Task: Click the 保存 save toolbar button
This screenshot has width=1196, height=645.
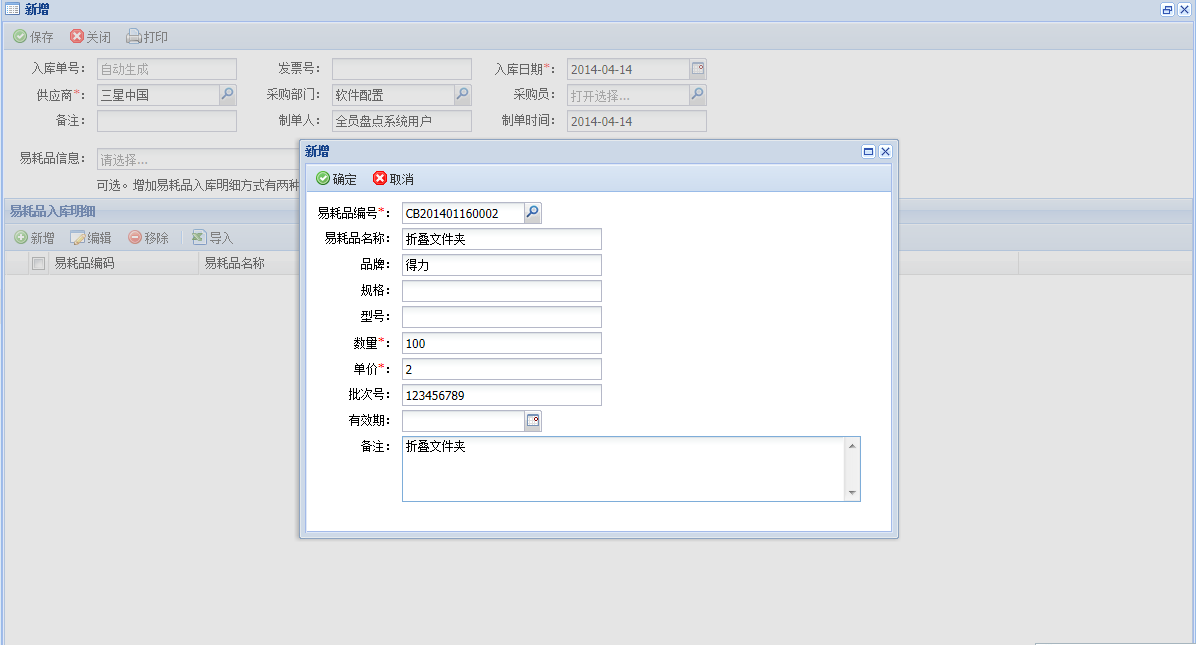Action: click(33, 37)
